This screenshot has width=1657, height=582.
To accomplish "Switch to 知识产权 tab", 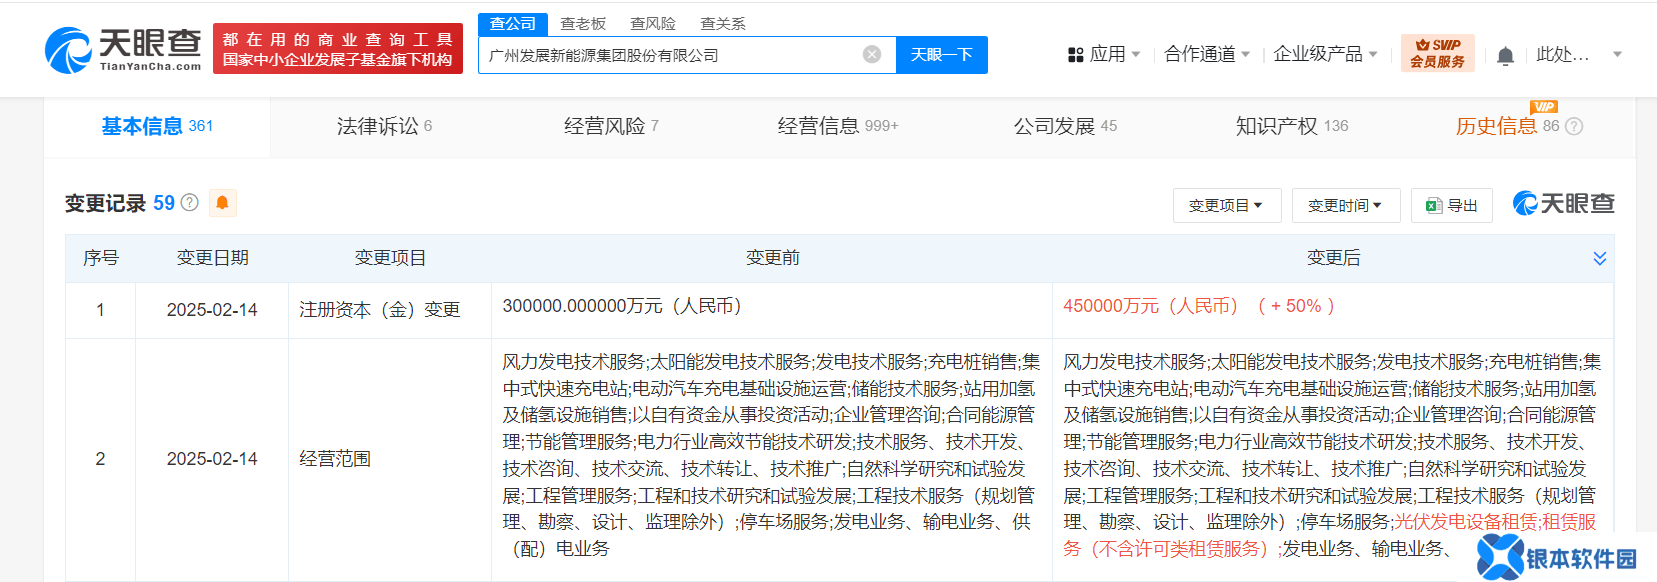I will 1292,126.
